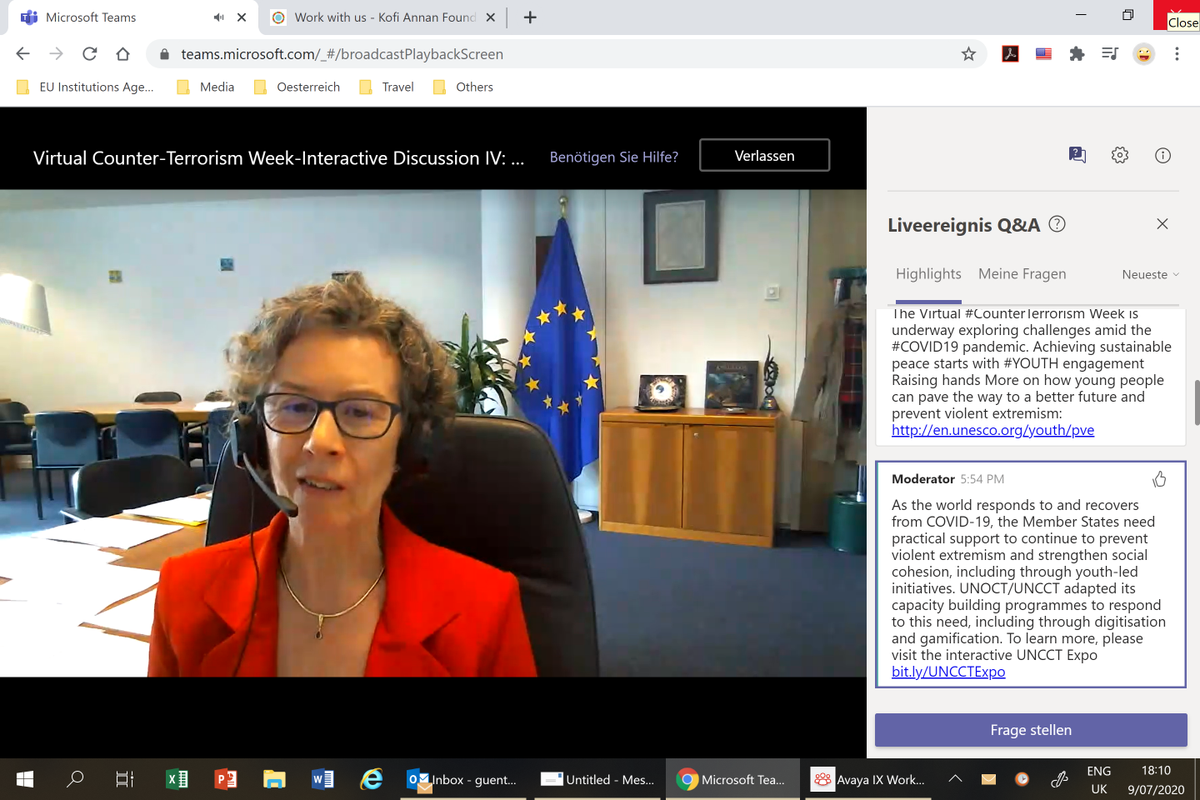This screenshot has height=800, width=1200.
Task: Open the Extensions puzzle menu
Action: click(1077, 54)
